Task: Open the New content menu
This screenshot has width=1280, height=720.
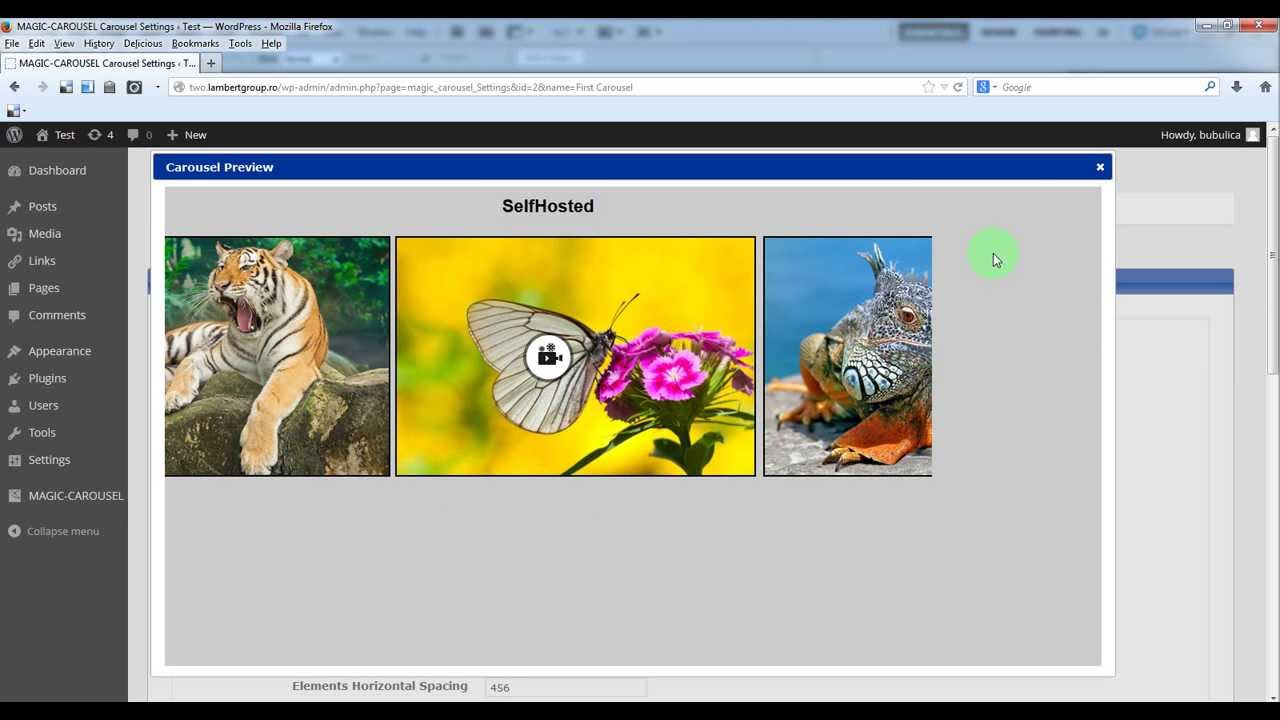Action: click(186, 134)
